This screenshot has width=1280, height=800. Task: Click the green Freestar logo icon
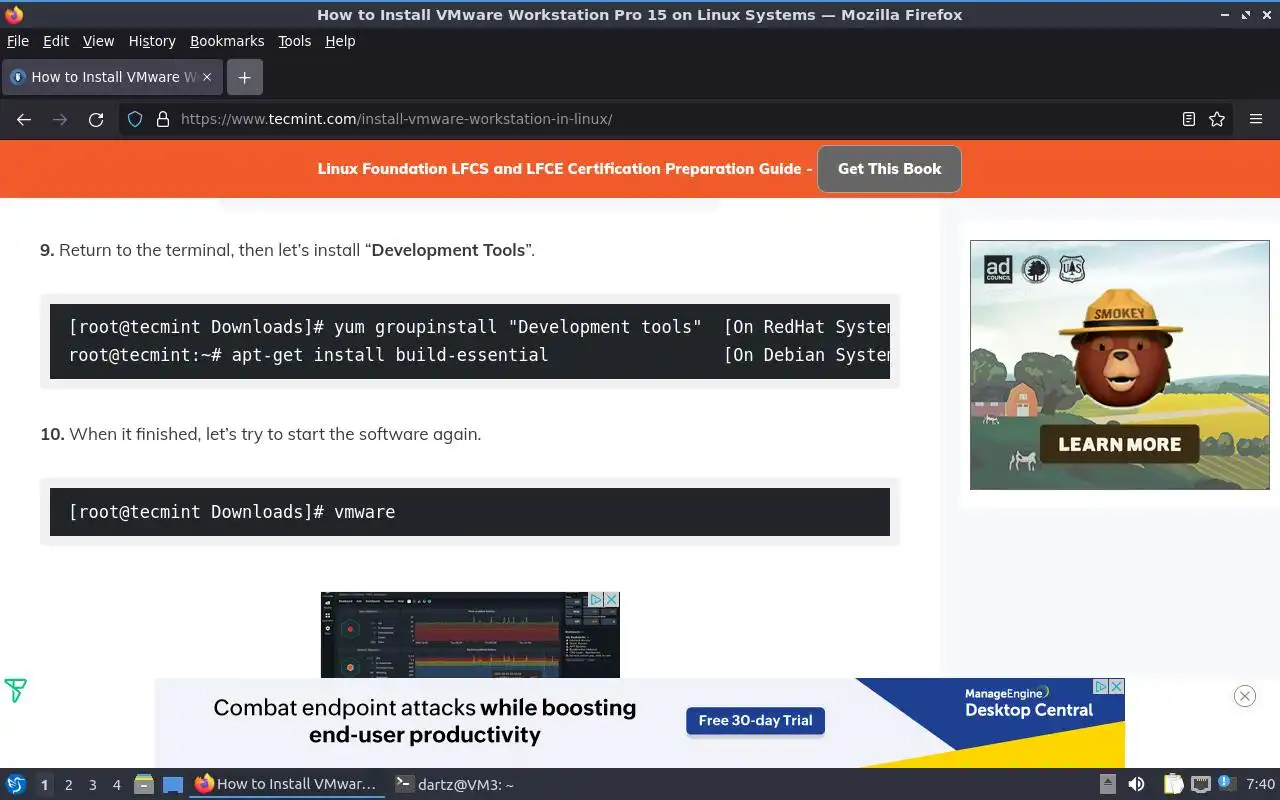(15, 691)
